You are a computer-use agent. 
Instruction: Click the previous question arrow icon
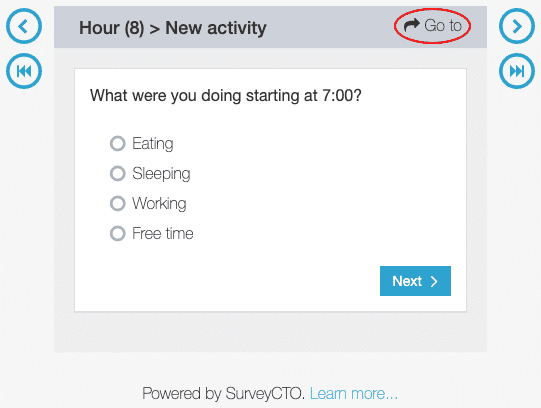click(x=24, y=26)
